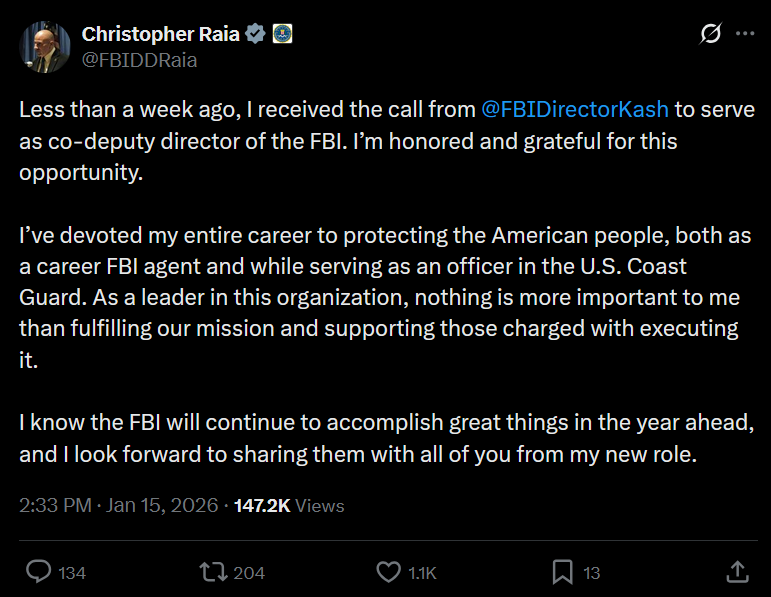Image resolution: width=771 pixels, height=597 pixels.
Task: Open the Share post icon
Action: (736, 572)
